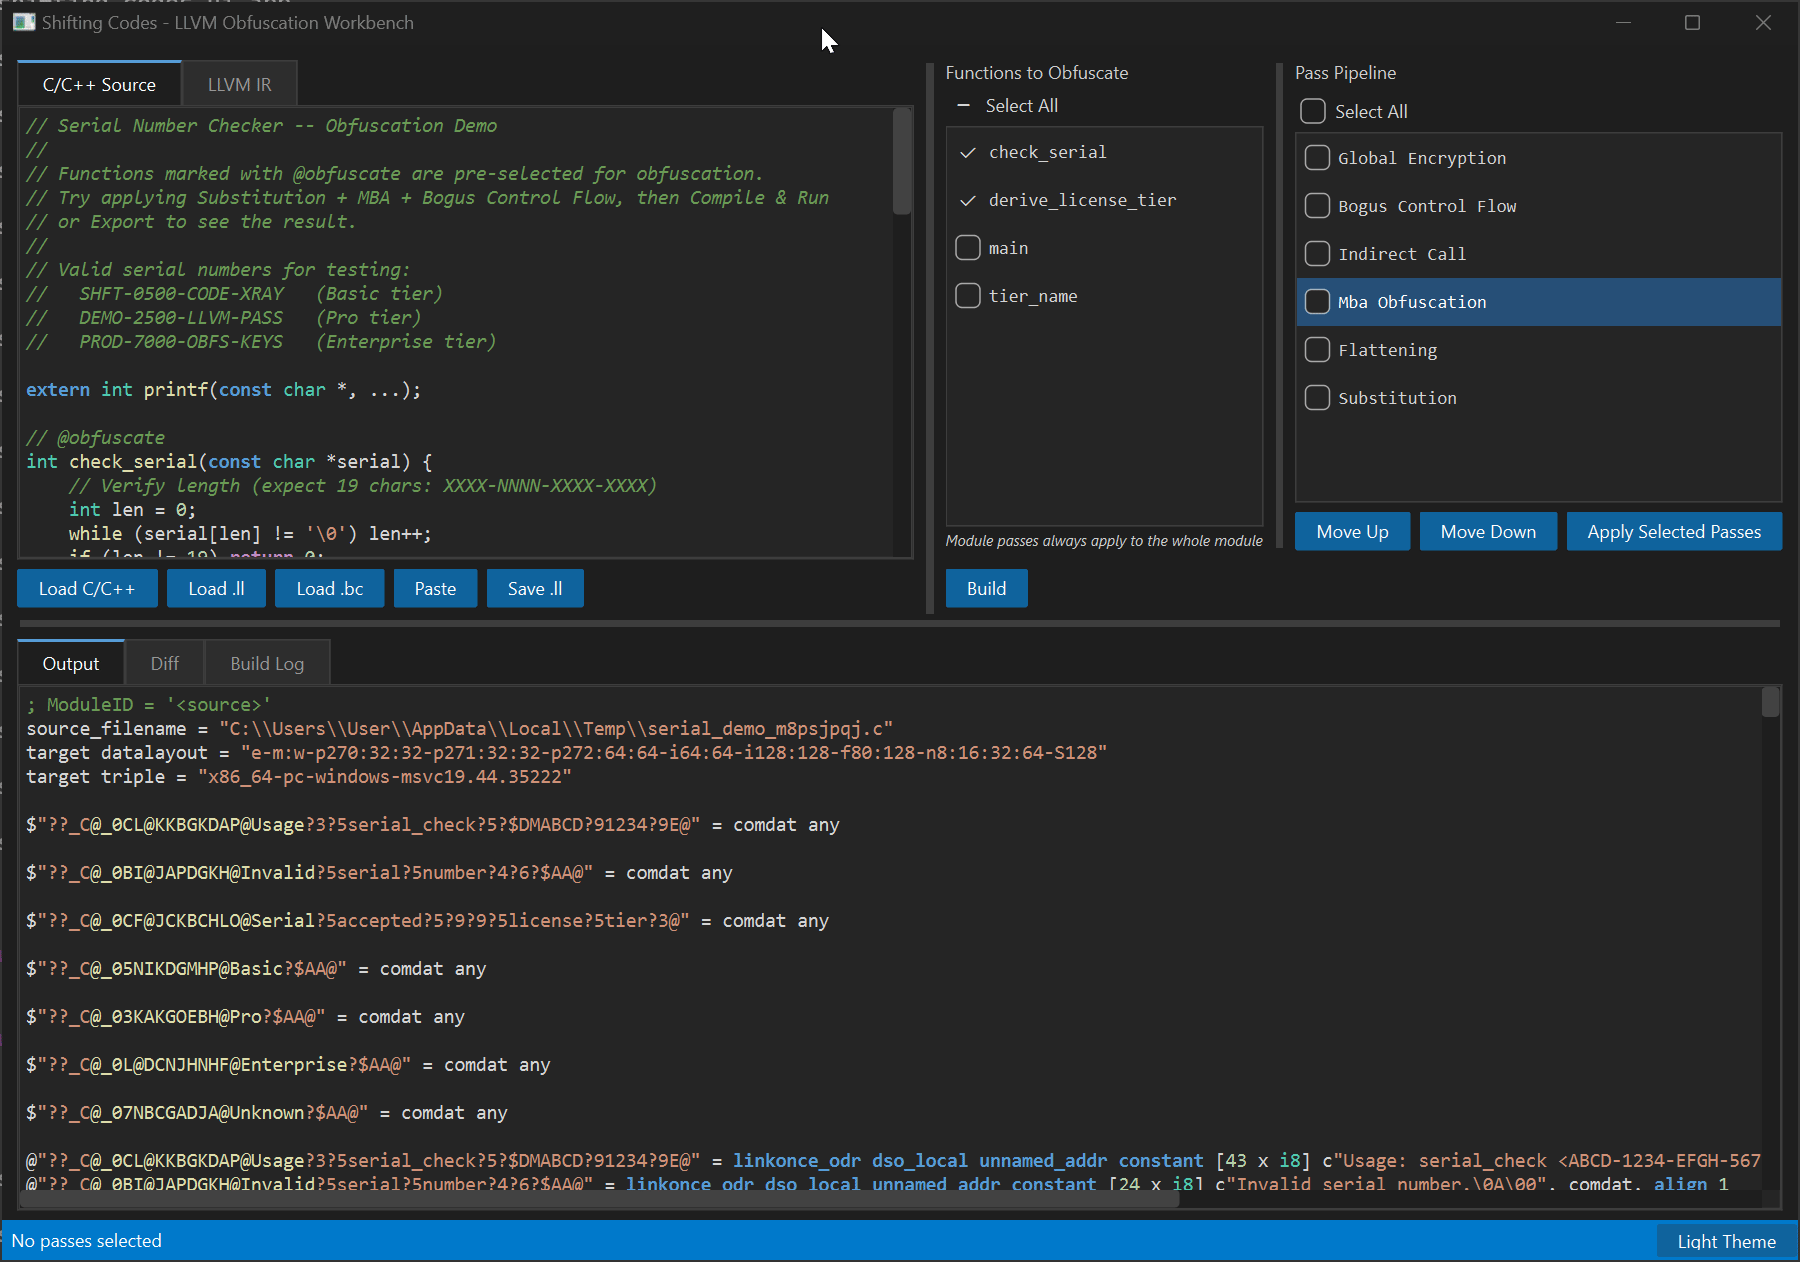Switch to Light Theme
This screenshot has height=1262, width=1800.
pyautogui.click(x=1725, y=1241)
